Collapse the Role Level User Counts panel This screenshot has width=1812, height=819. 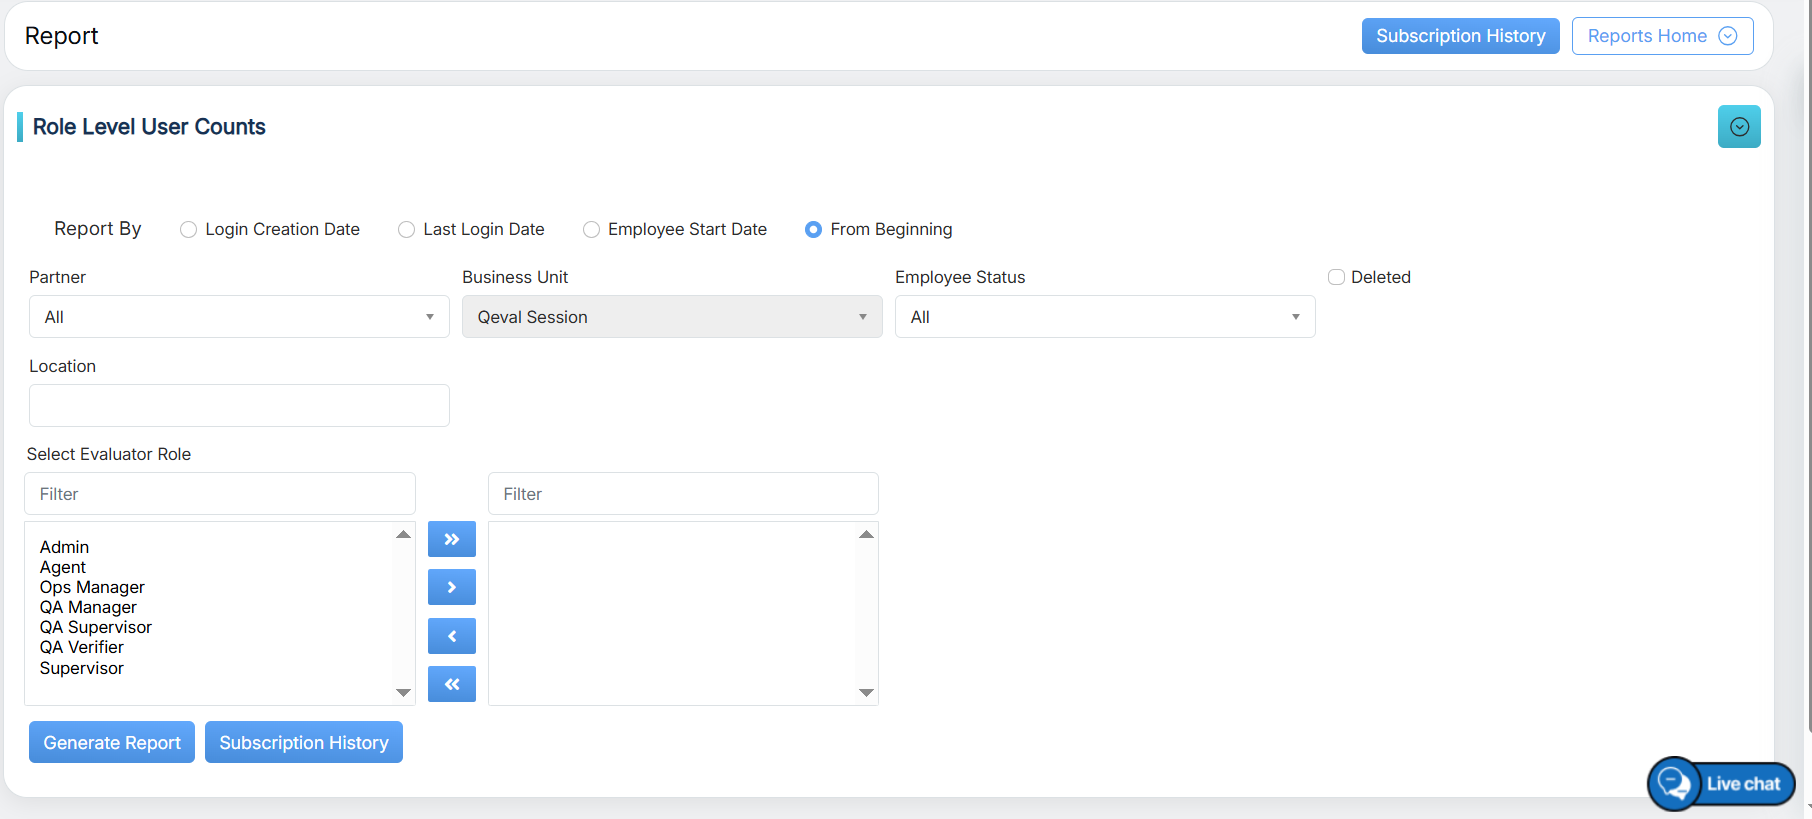click(1738, 127)
